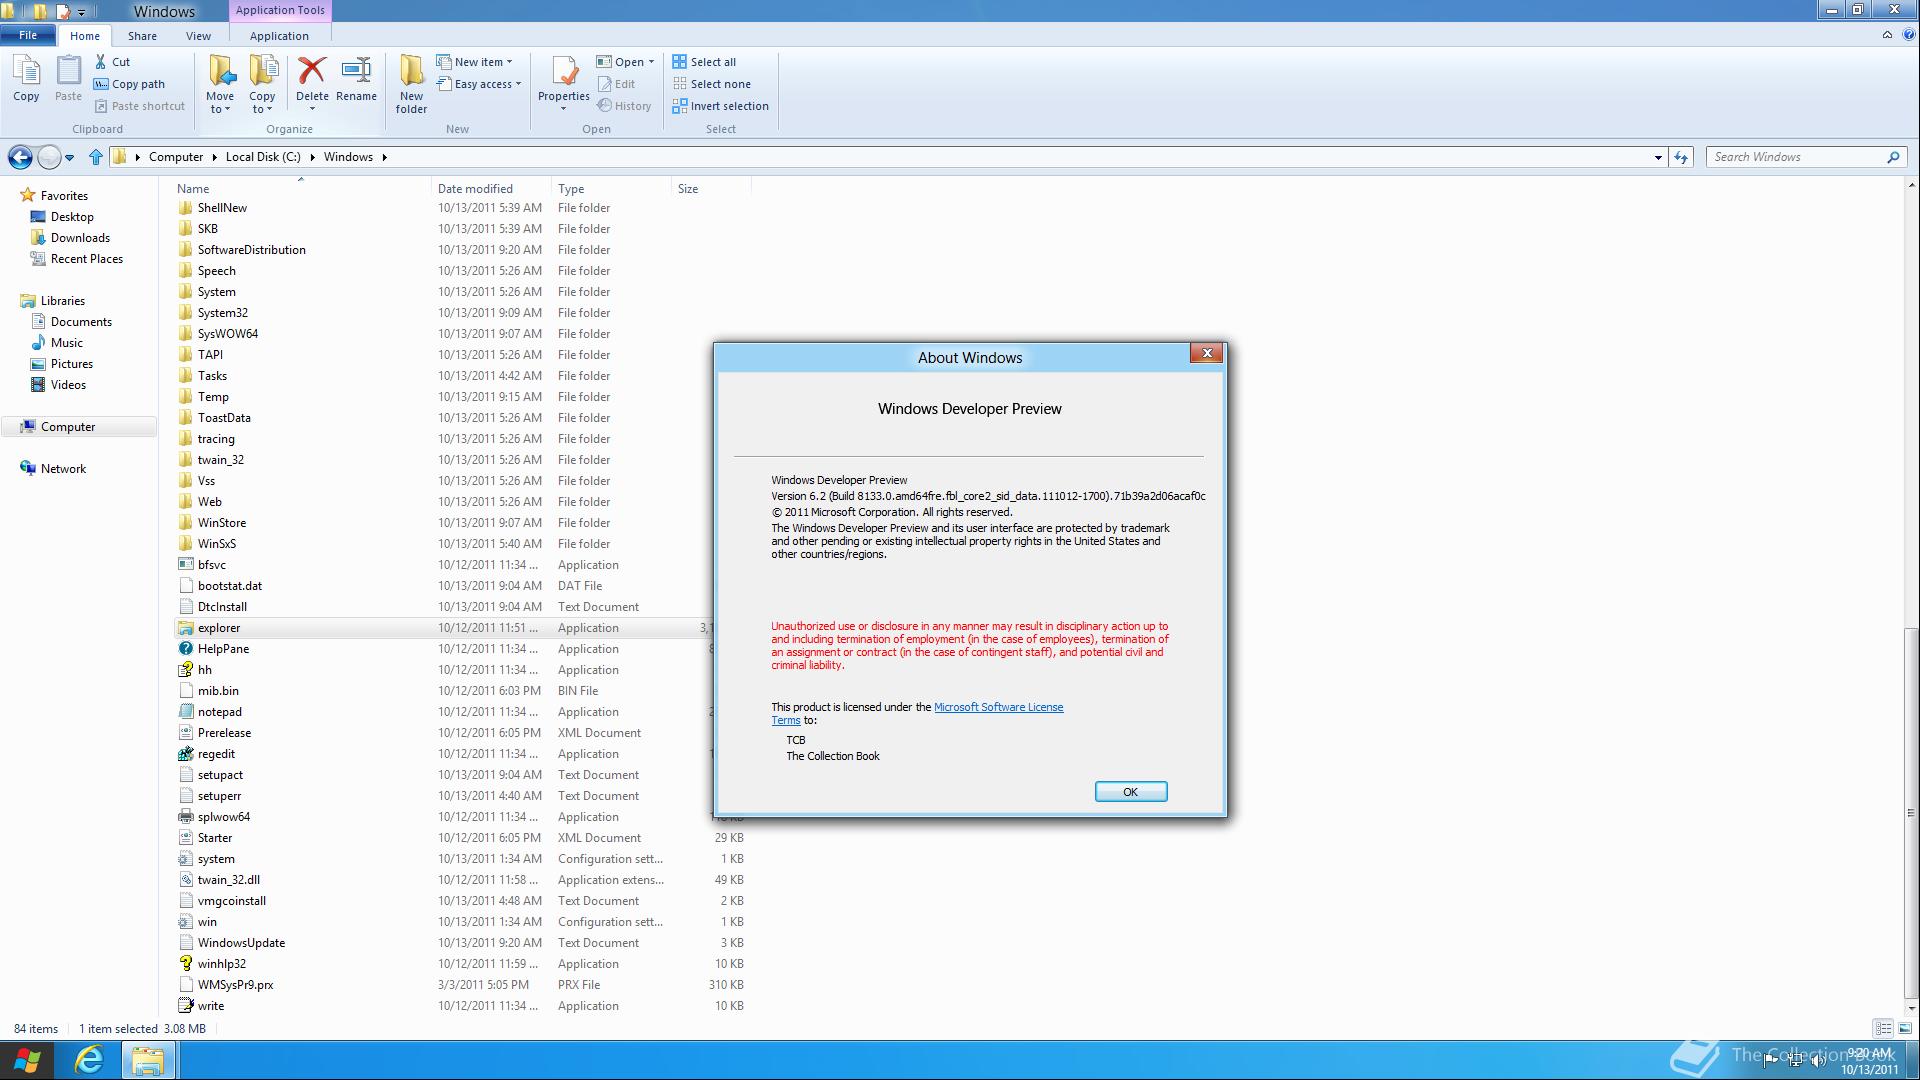Click in the Search Windows field
Viewport: 1920px width, 1080px height.
click(1795, 157)
